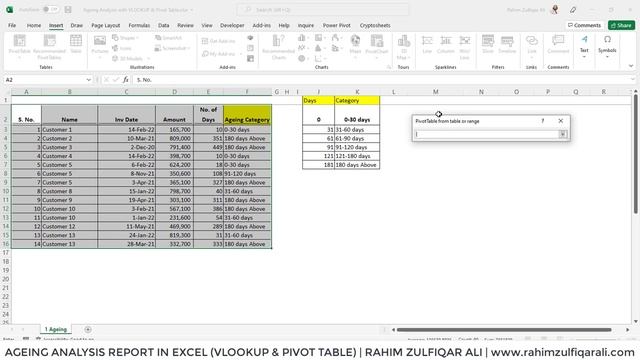Insert a SmartArt graphic
640x360 pixels.
(168, 38)
